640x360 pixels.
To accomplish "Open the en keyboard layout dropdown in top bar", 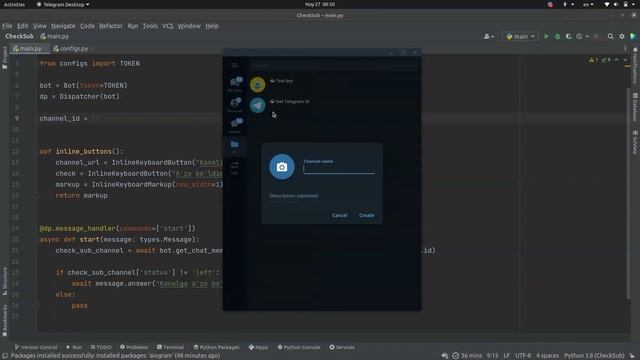I will tap(588, 4).
